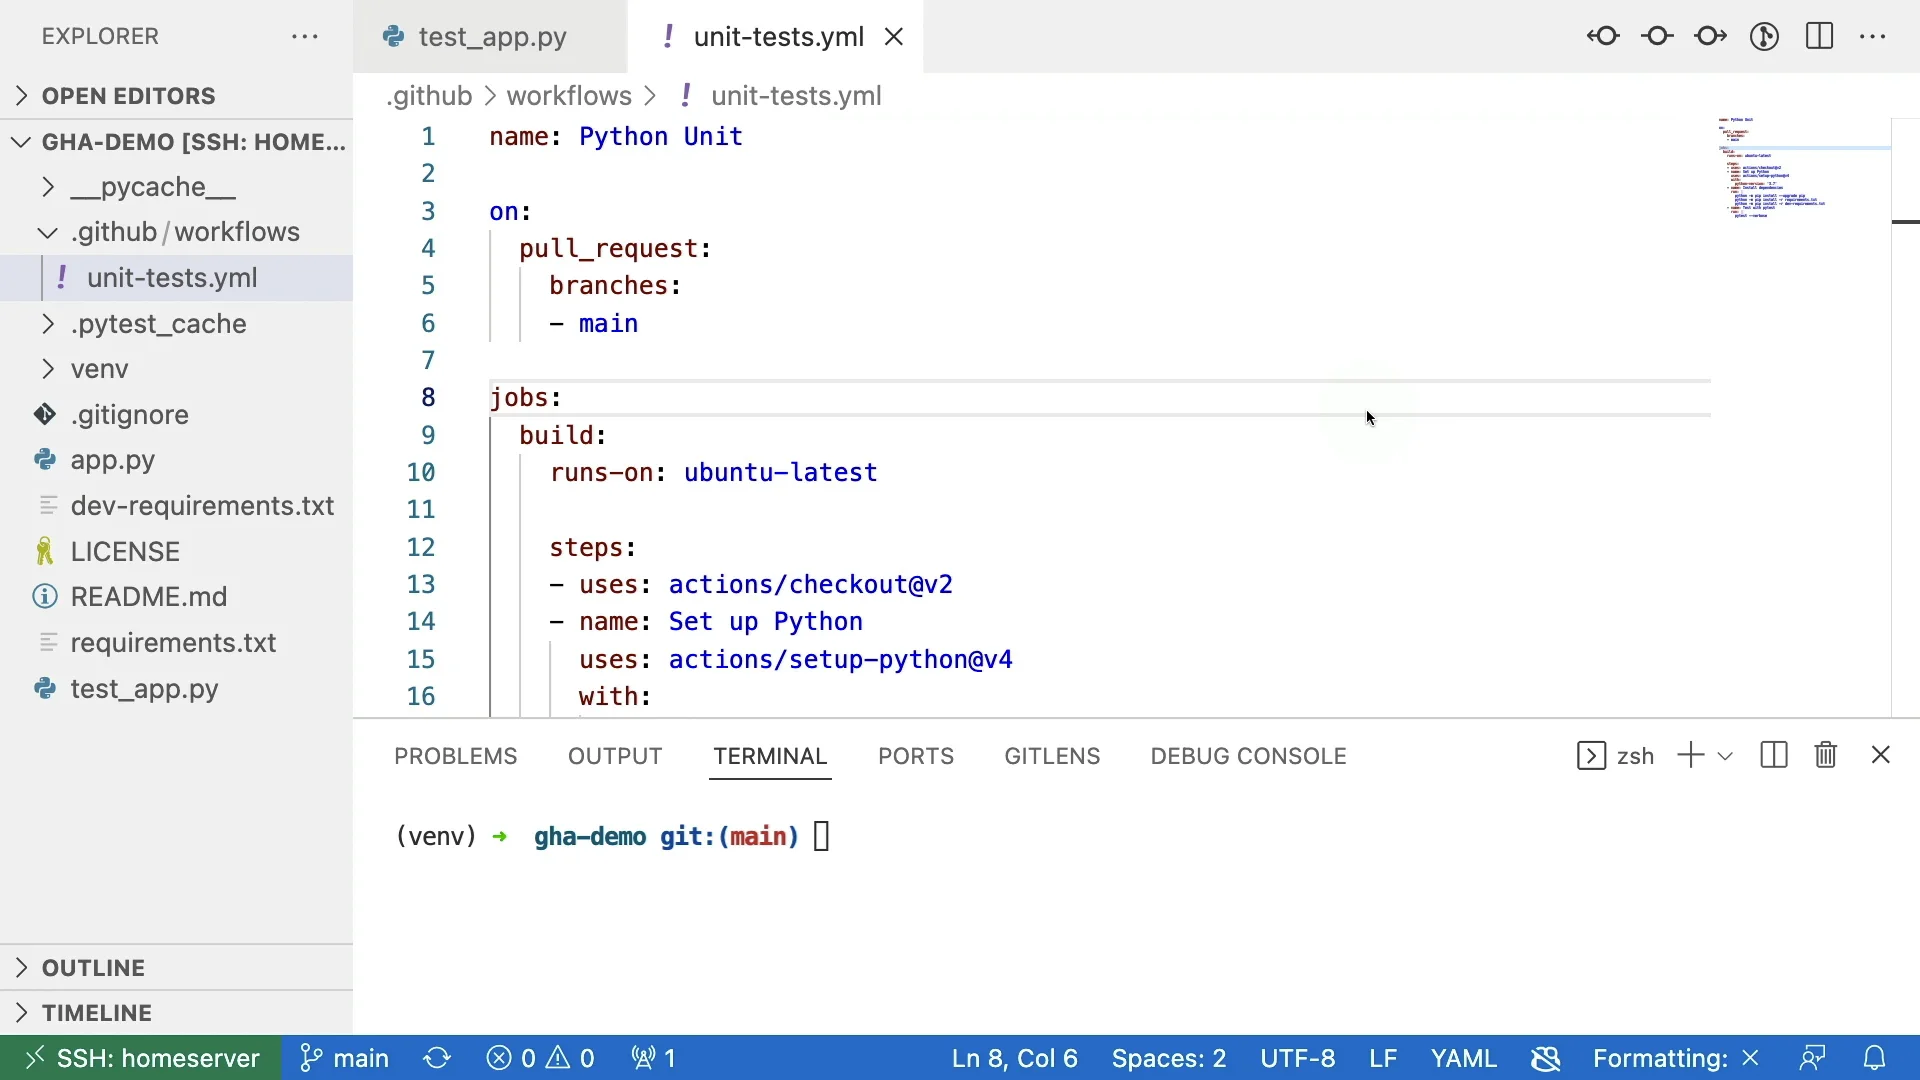Go to previous change arrow icon

(x=1603, y=37)
